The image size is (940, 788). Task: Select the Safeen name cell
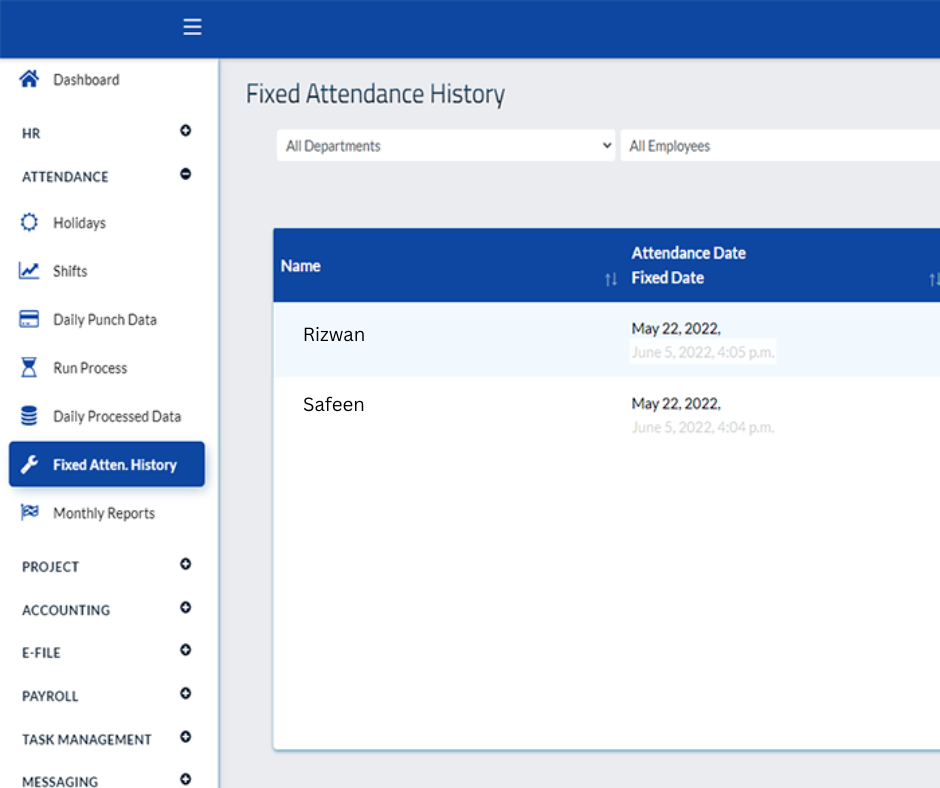click(x=333, y=404)
